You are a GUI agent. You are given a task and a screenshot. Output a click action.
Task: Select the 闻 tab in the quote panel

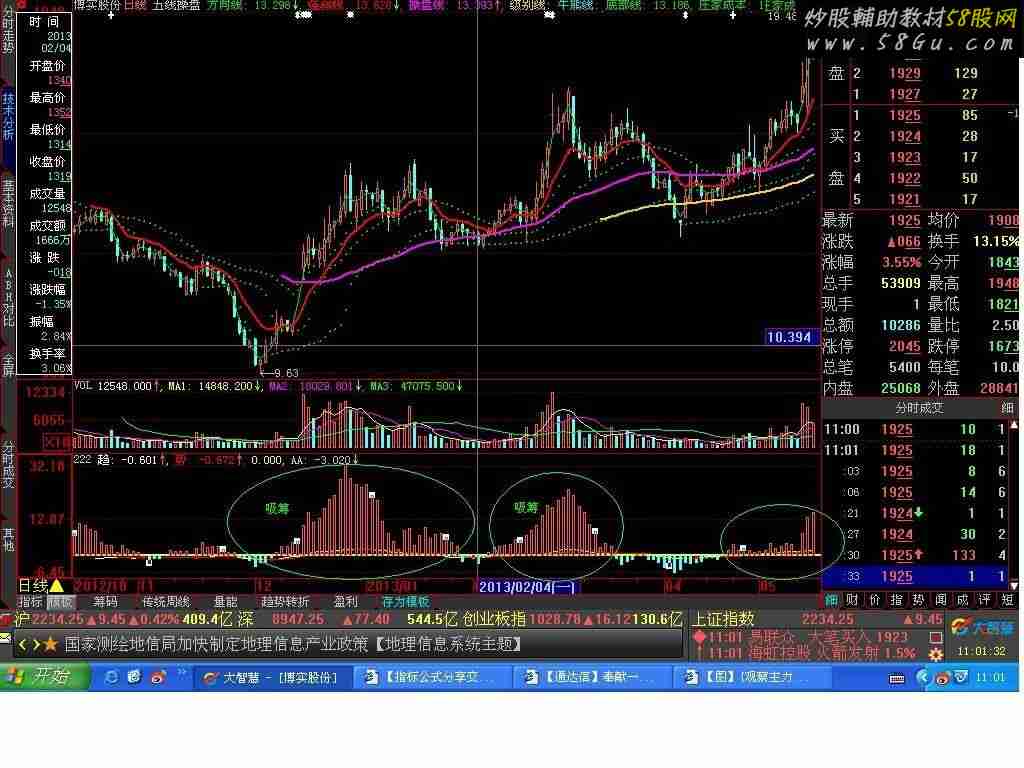940,600
